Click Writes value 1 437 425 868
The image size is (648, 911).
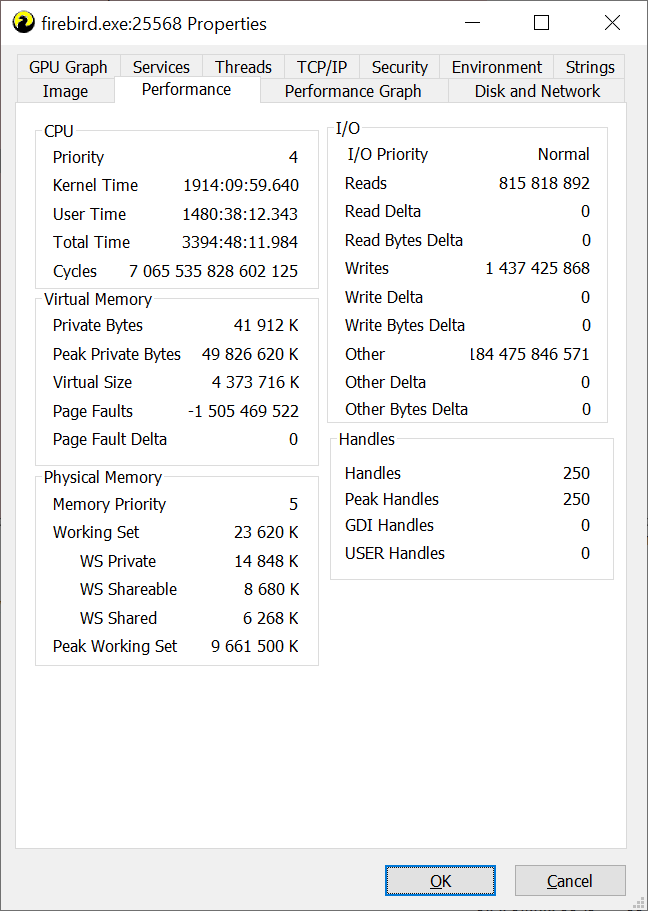(538, 268)
